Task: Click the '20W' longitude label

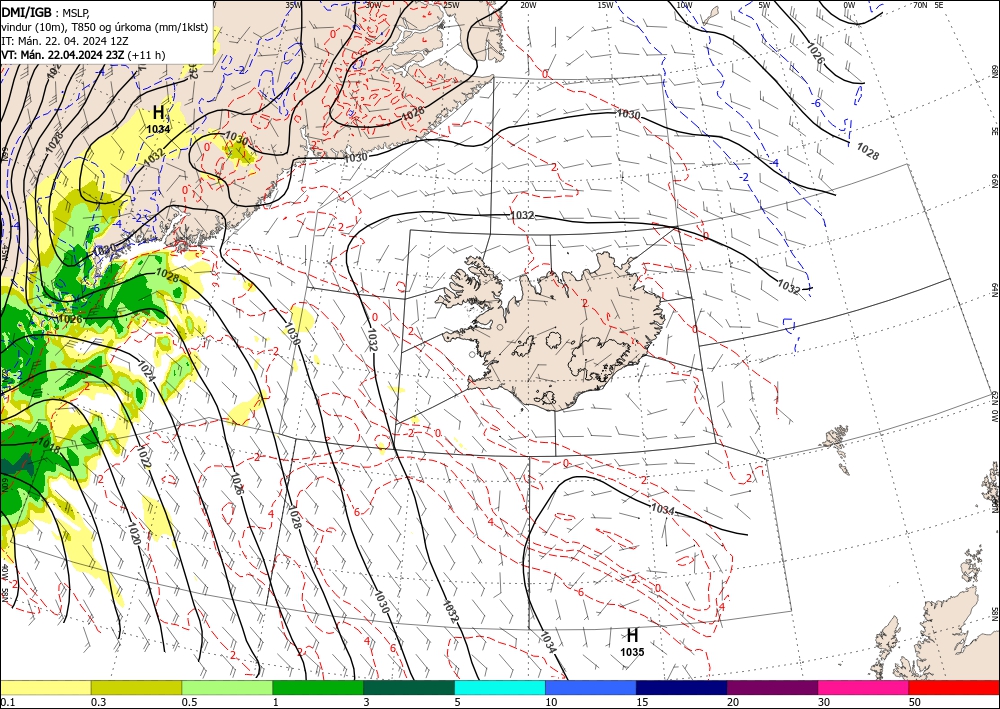Action: click(527, 5)
